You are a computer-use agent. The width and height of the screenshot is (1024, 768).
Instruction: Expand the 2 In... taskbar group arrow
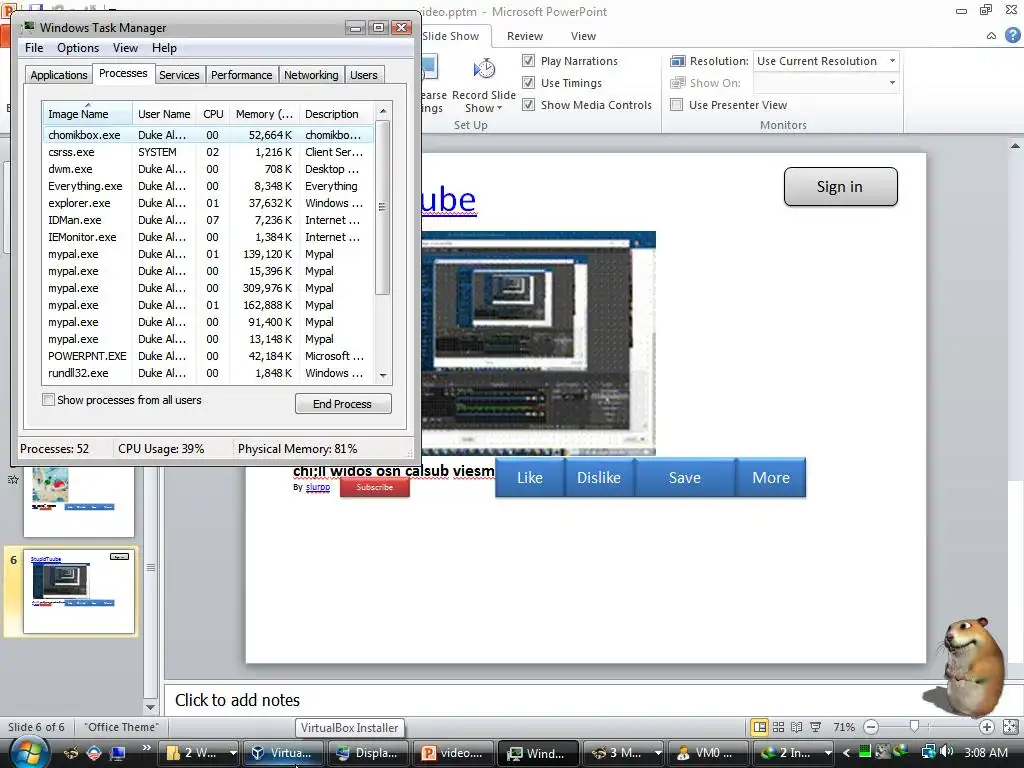pos(828,753)
